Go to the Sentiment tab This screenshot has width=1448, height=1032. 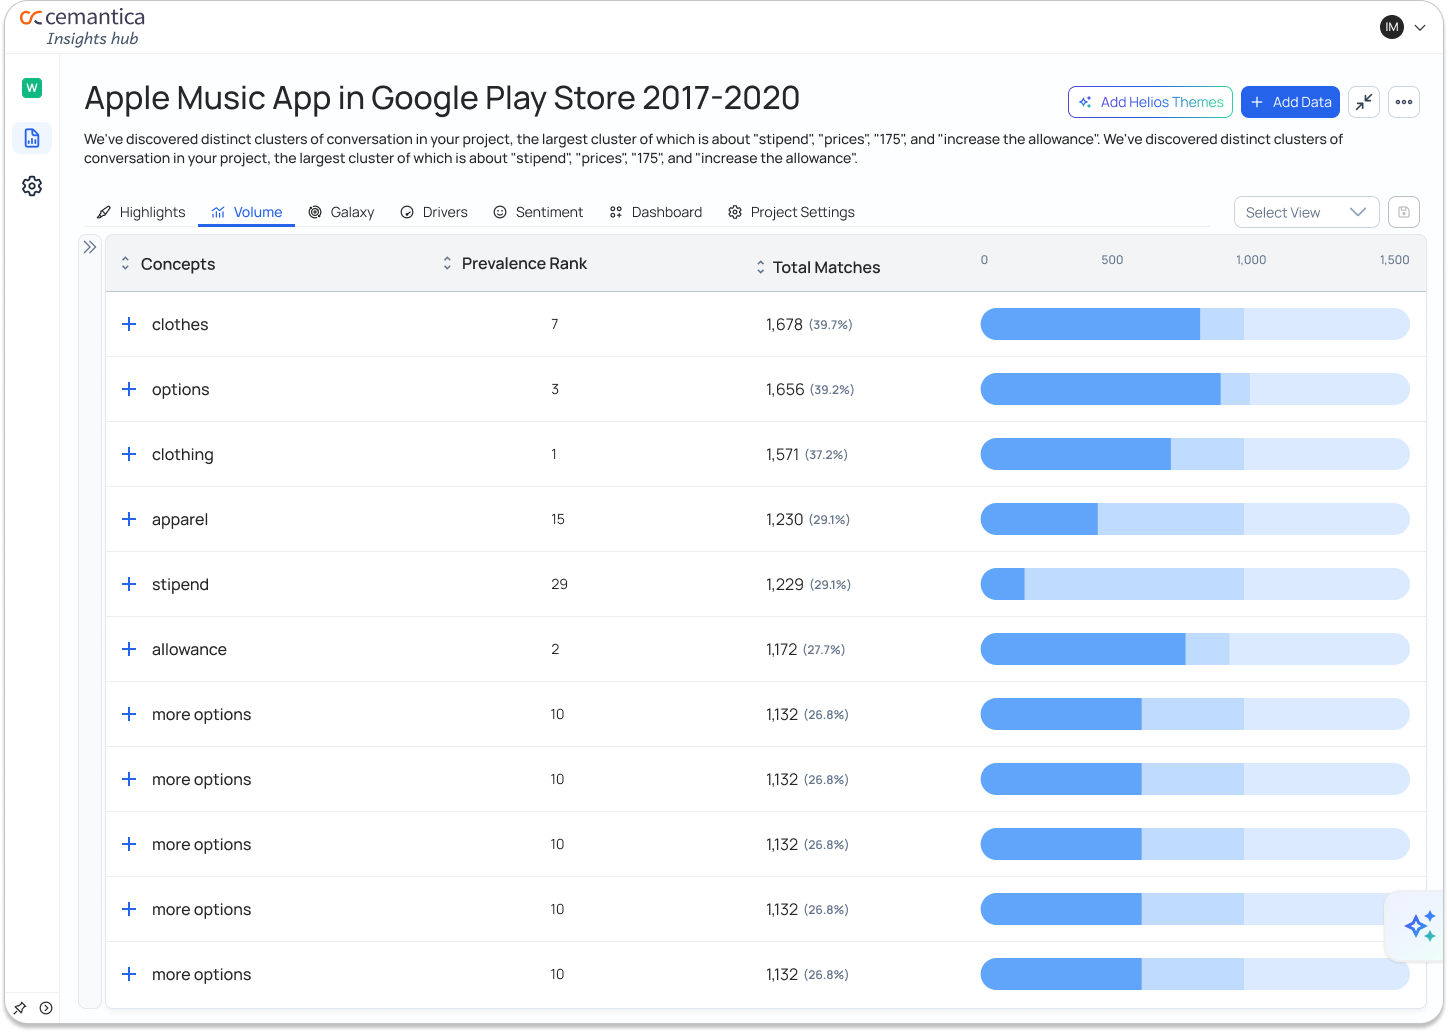point(538,212)
